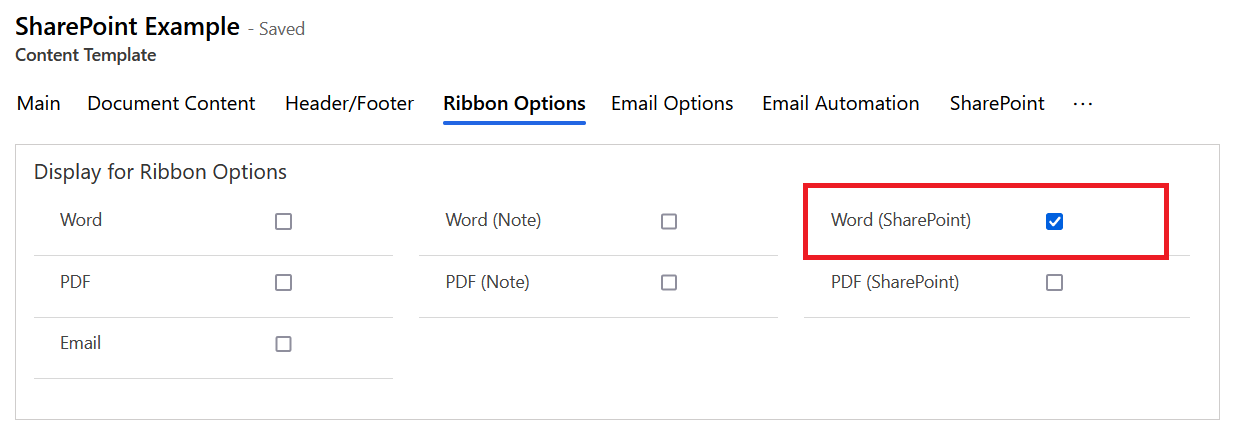Enable the PDF (SharePoint) checkbox
The height and width of the screenshot is (435, 1234).
pyautogui.click(x=1054, y=283)
